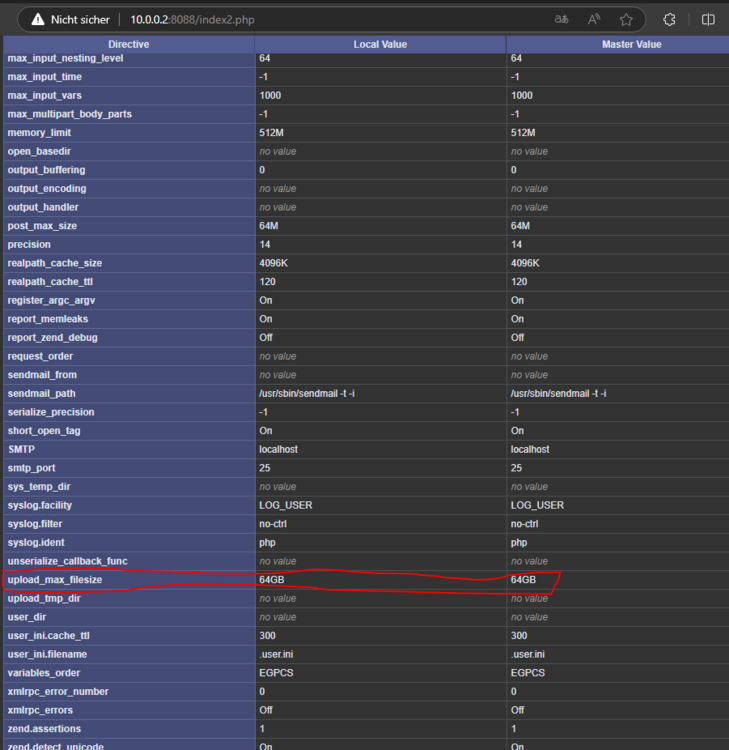This screenshot has height=750, width=729.
Task: Select the open_basedir directive
Action: 39,151
